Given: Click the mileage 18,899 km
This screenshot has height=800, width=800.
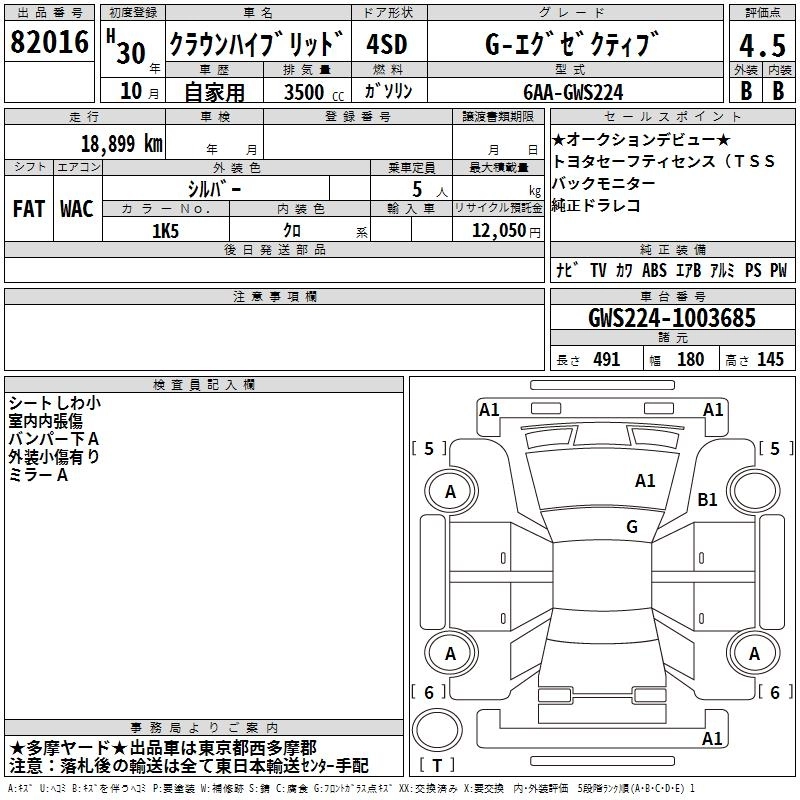Looking at the screenshot, I should (x=121, y=143).
